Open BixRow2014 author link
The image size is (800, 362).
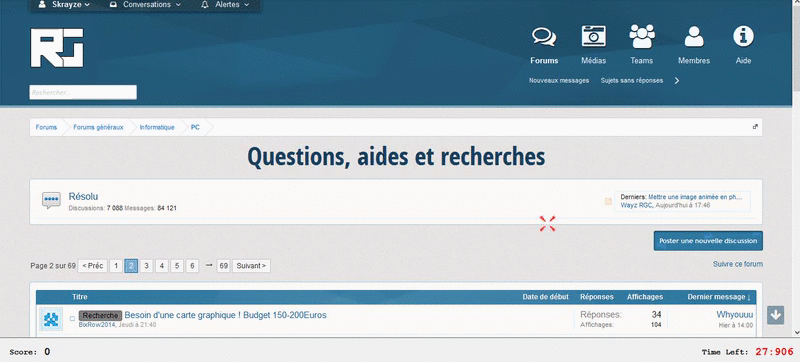pos(97,325)
